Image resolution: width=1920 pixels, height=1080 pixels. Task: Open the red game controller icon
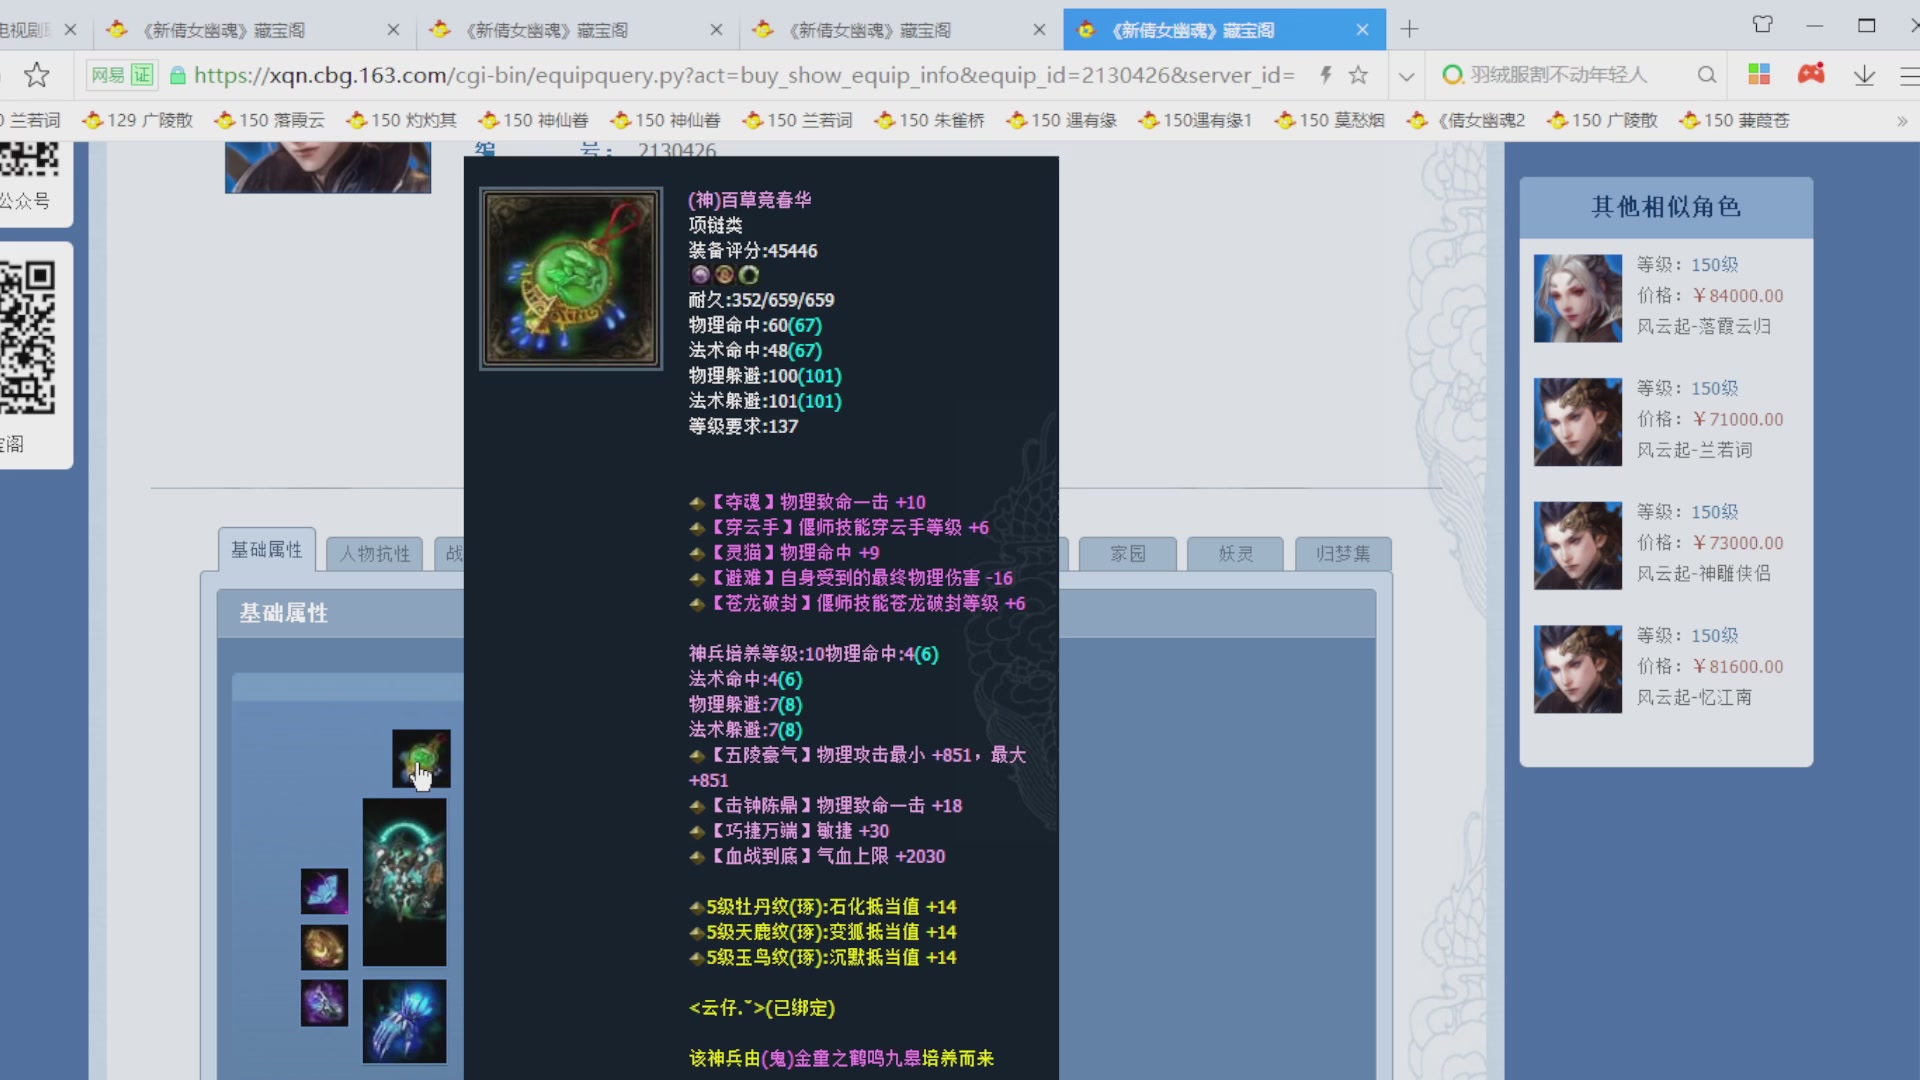coord(1811,74)
